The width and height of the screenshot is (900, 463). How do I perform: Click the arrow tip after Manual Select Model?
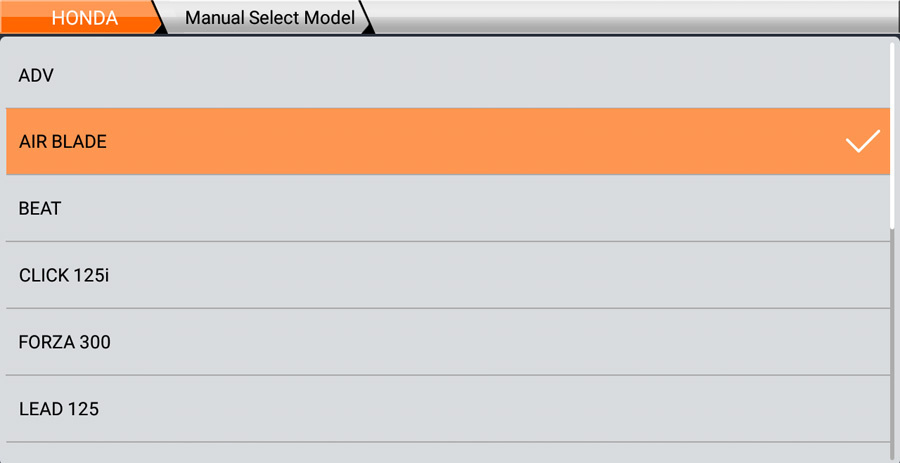coord(366,18)
